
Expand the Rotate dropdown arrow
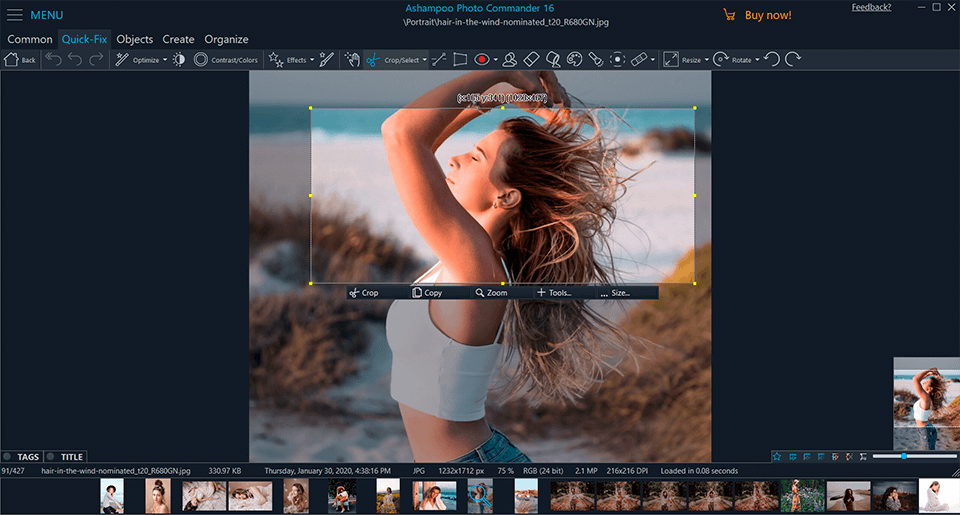point(757,60)
